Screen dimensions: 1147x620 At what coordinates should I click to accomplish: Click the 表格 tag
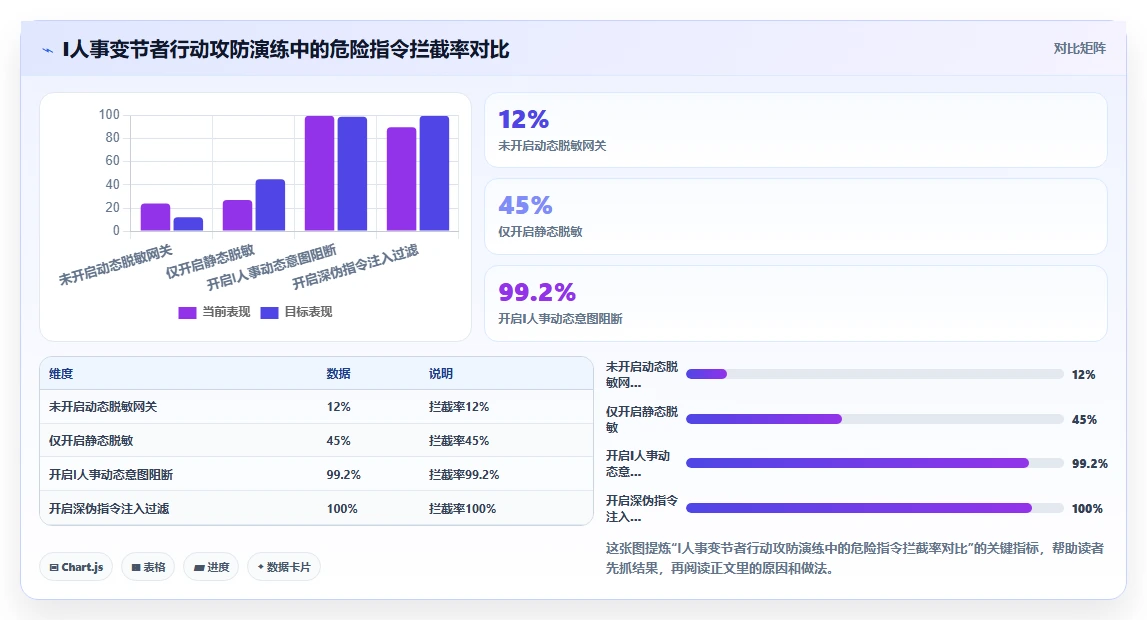click(x=148, y=567)
